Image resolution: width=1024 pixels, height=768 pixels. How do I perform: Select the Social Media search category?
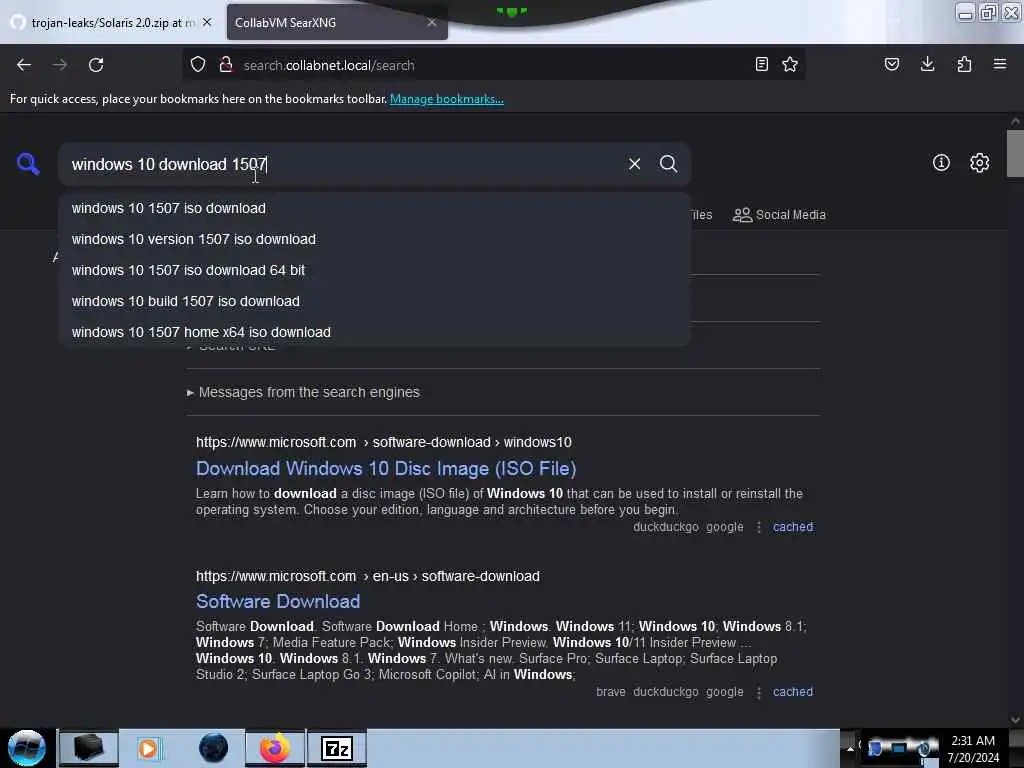[779, 215]
